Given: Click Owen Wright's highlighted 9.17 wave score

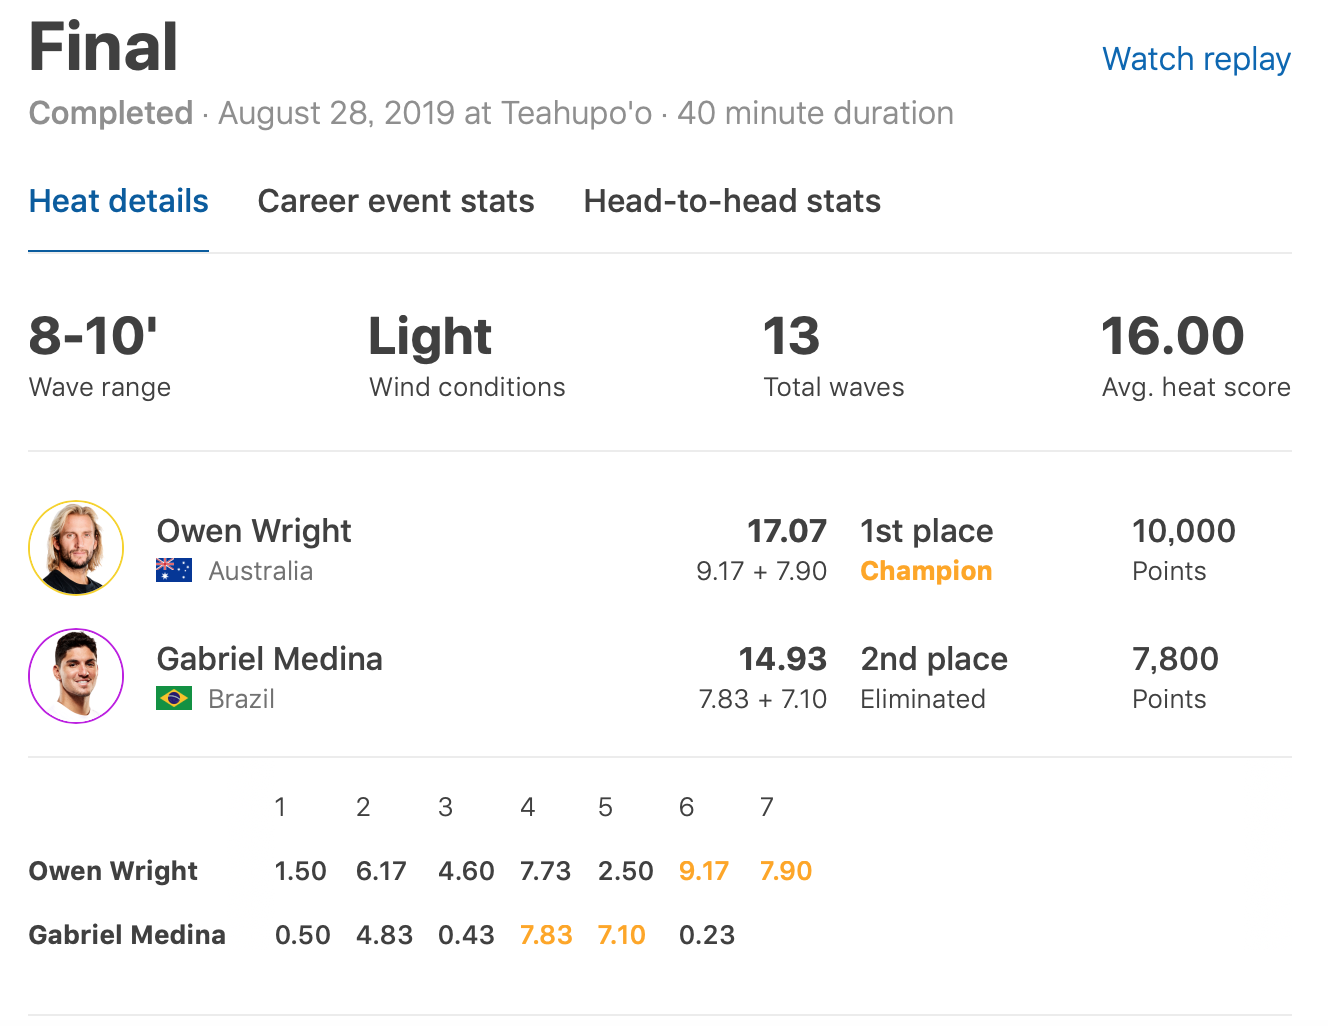Looking at the screenshot, I should [703, 871].
